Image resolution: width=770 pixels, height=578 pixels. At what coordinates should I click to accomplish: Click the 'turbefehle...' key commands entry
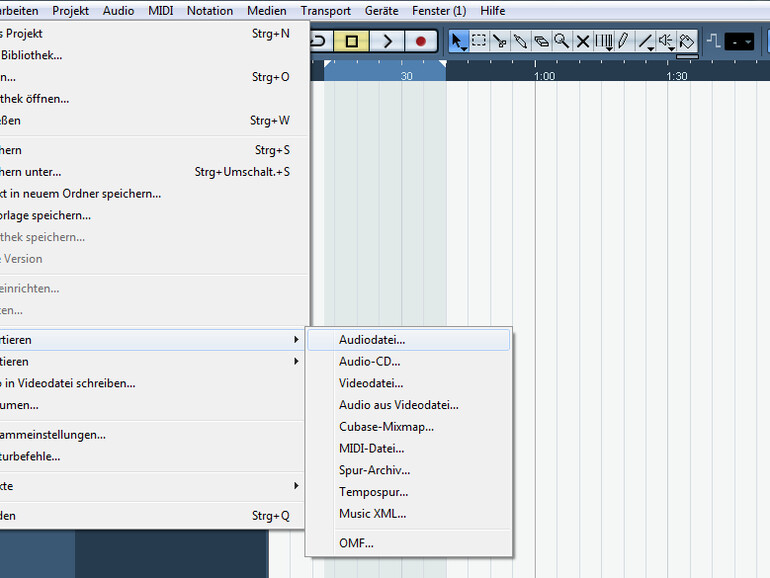[x=152, y=456]
